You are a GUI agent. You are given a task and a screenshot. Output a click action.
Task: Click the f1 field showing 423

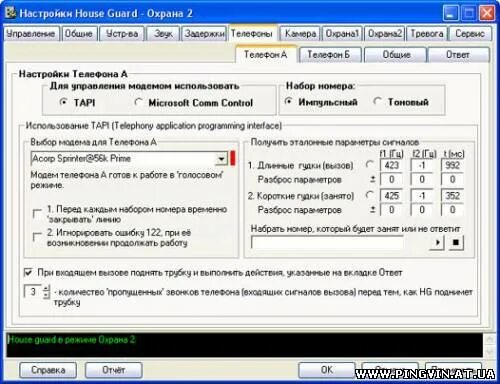point(391,165)
